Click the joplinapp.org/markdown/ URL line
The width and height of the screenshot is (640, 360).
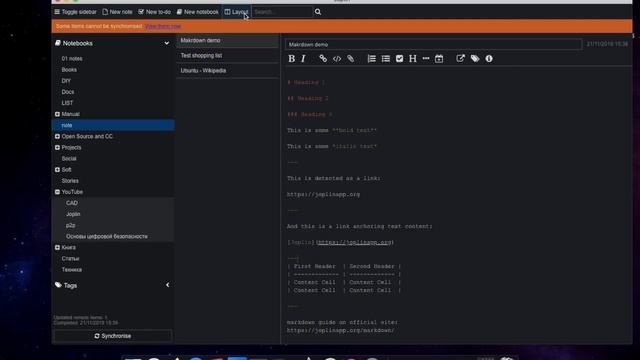[x=340, y=330]
